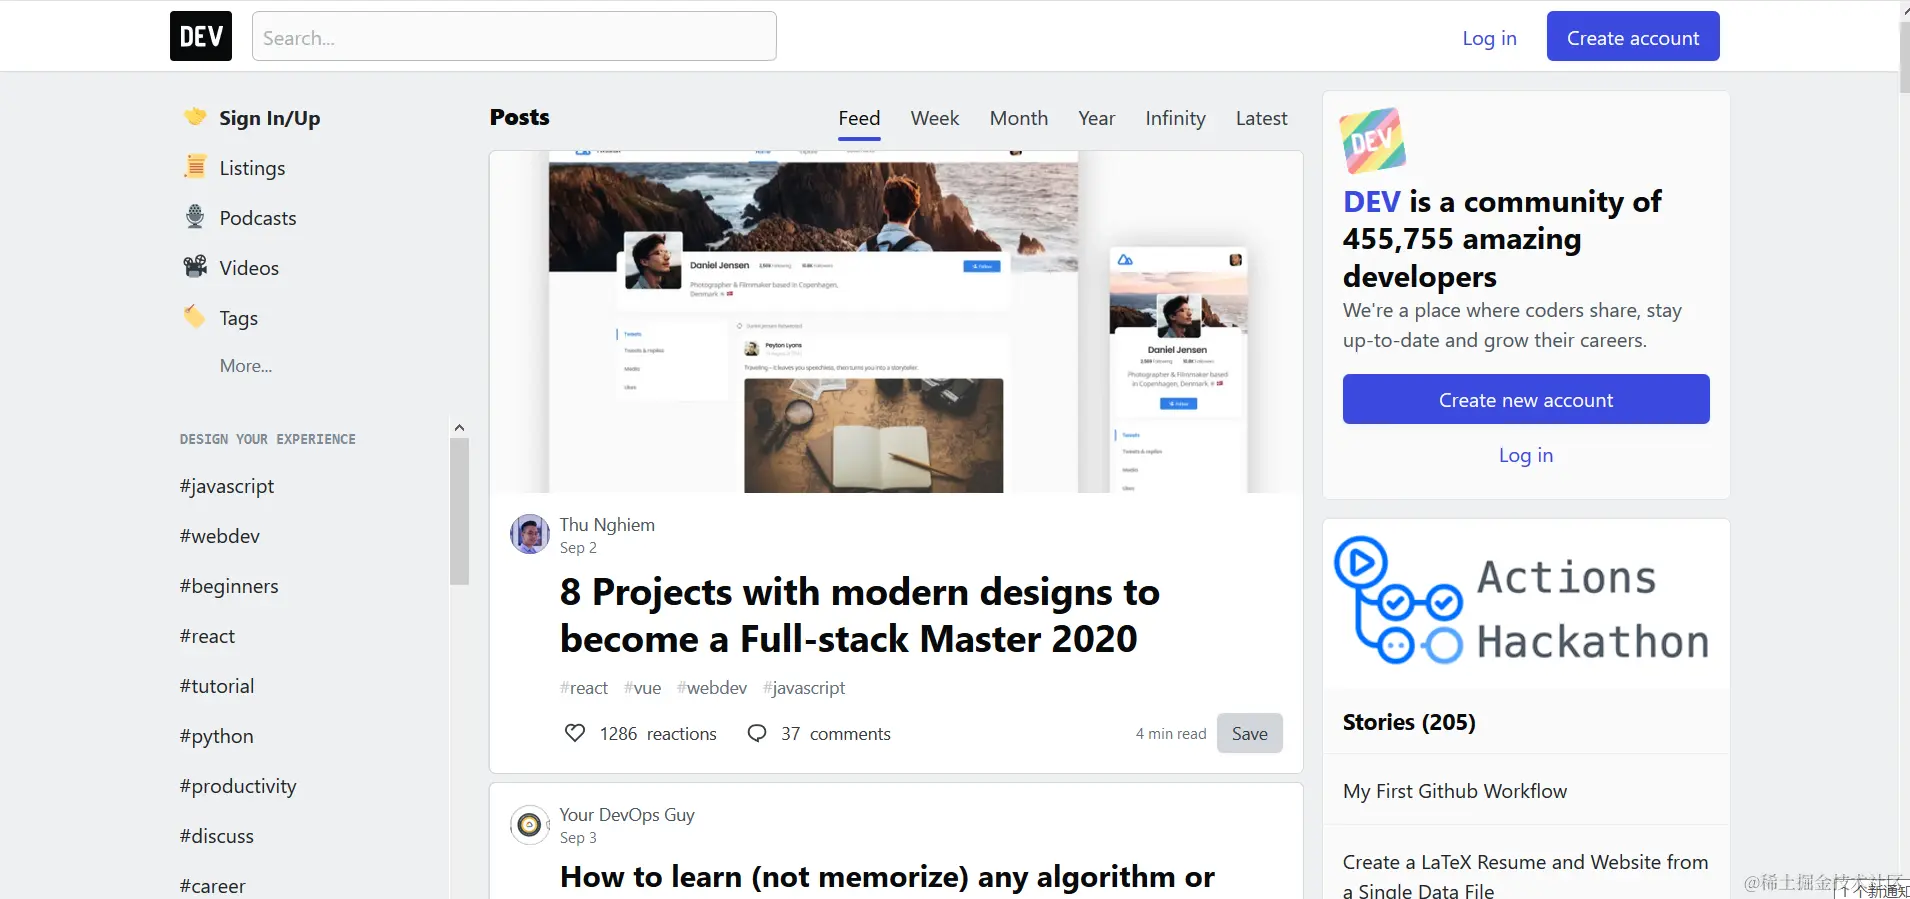This screenshot has width=1910, height=899.
Task: Open the Listings page
Action: [252, 168]
